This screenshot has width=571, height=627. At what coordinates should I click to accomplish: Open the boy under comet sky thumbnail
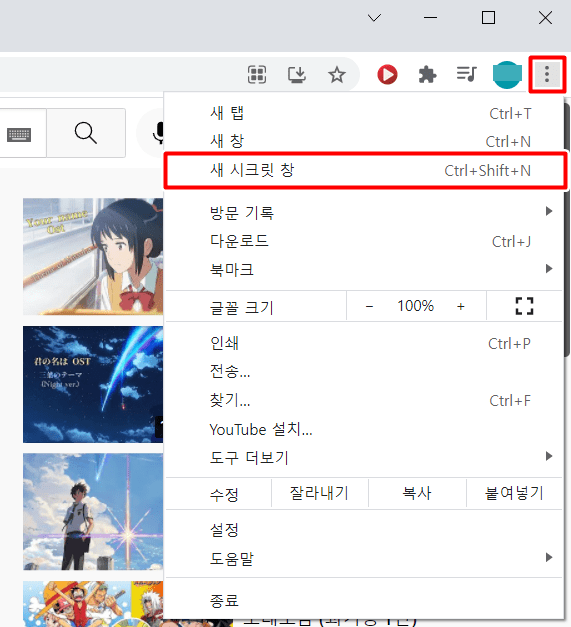(93, 511)
